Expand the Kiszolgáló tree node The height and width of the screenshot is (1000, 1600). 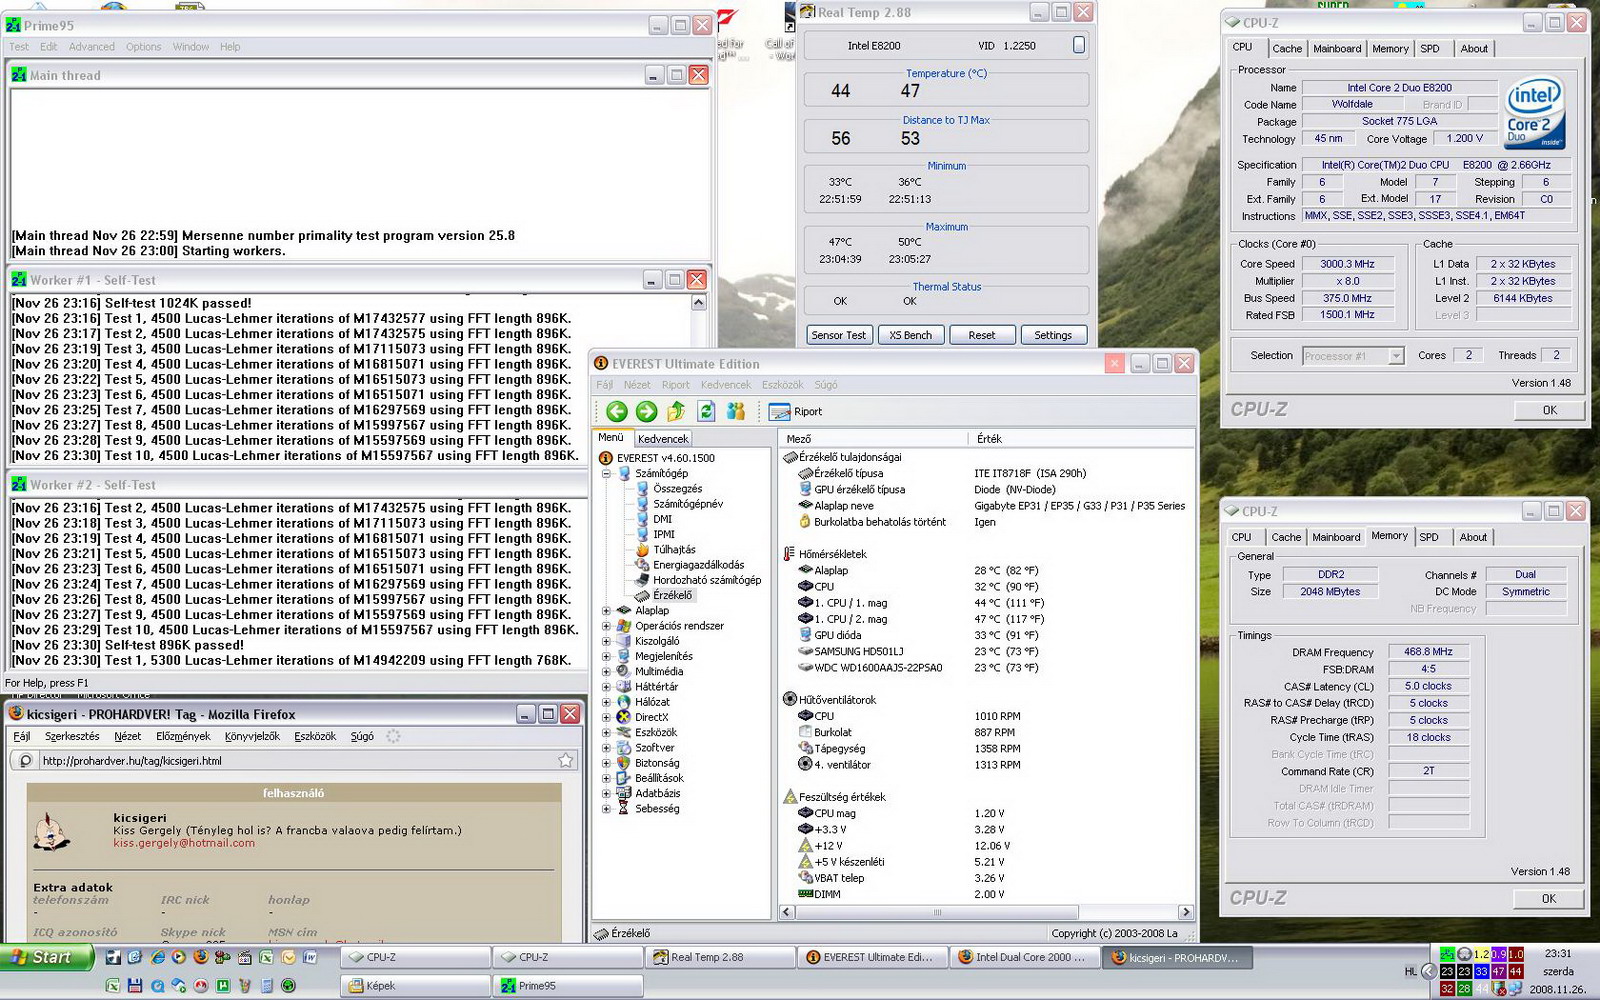(606, 641)
